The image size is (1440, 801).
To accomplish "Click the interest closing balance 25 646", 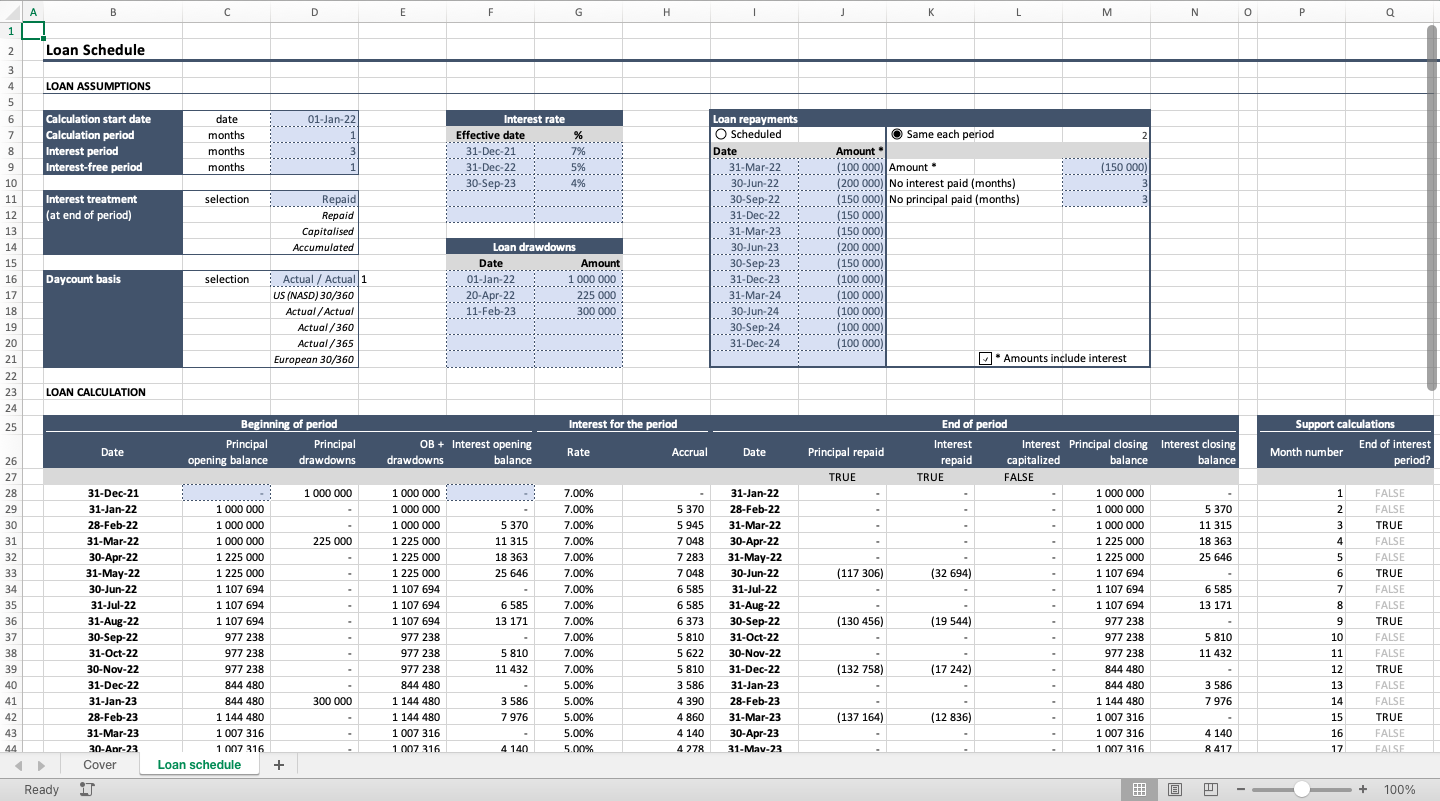I will pos(1194,557).
